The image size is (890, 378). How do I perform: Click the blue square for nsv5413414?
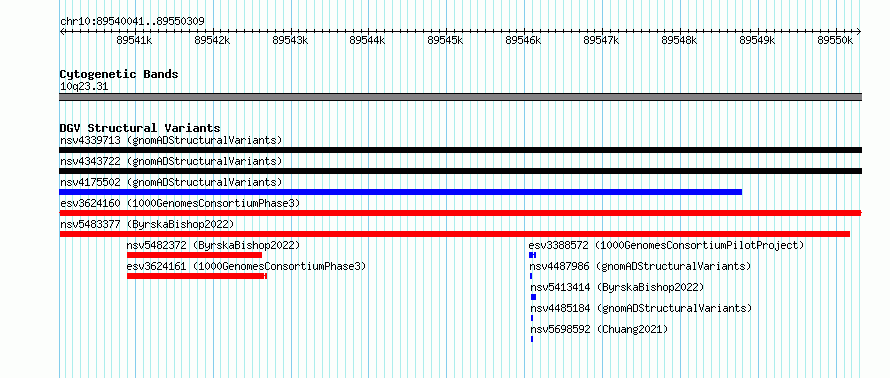(x=534, y=297)
